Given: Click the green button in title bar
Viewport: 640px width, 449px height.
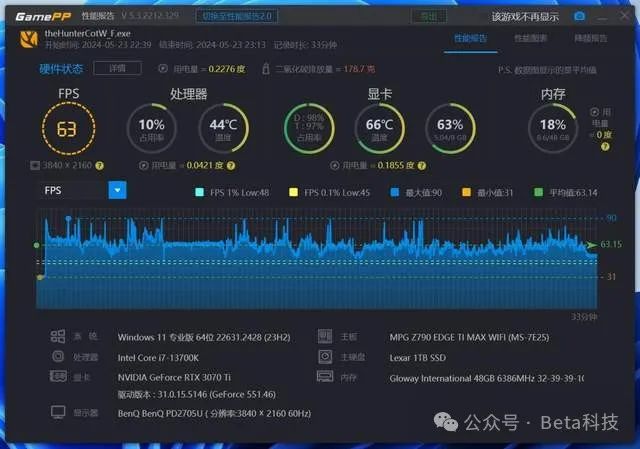Looking at the screenshot, I should tap(429, 16).
